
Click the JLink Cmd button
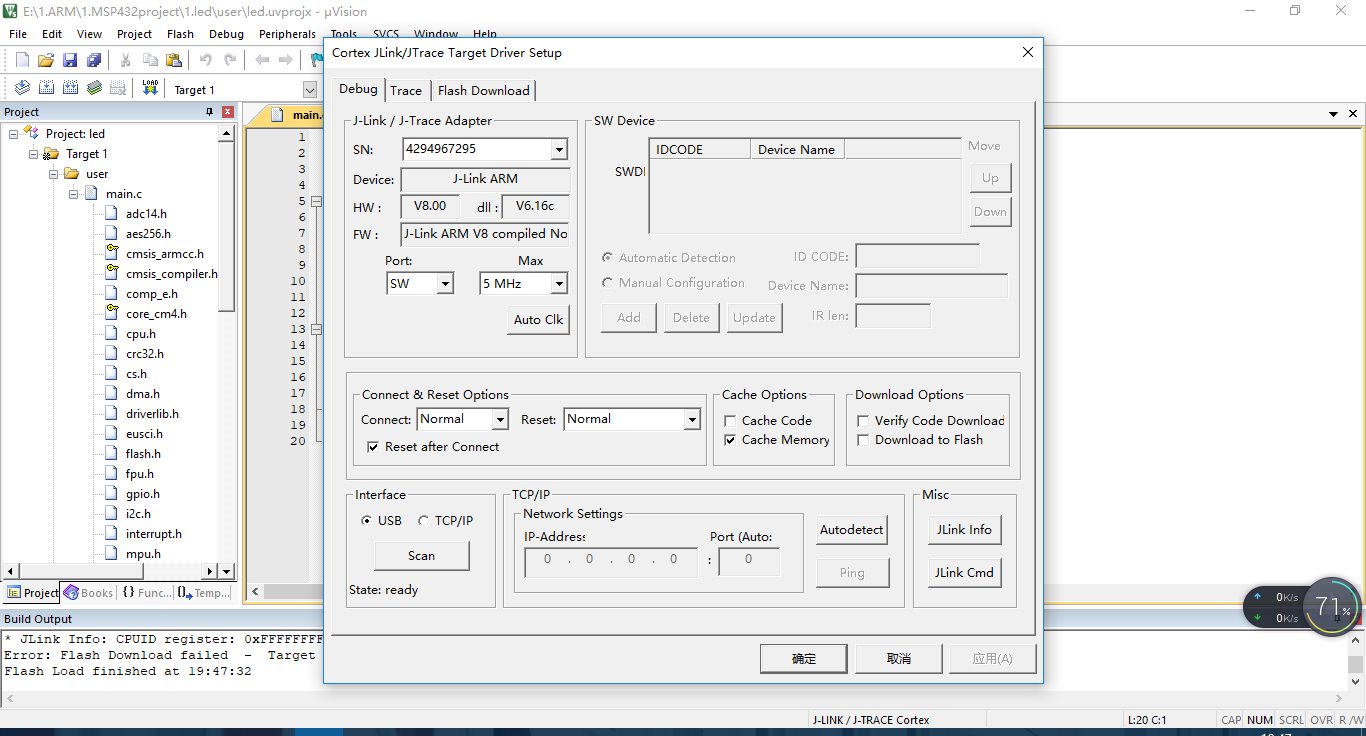point(964,573)
